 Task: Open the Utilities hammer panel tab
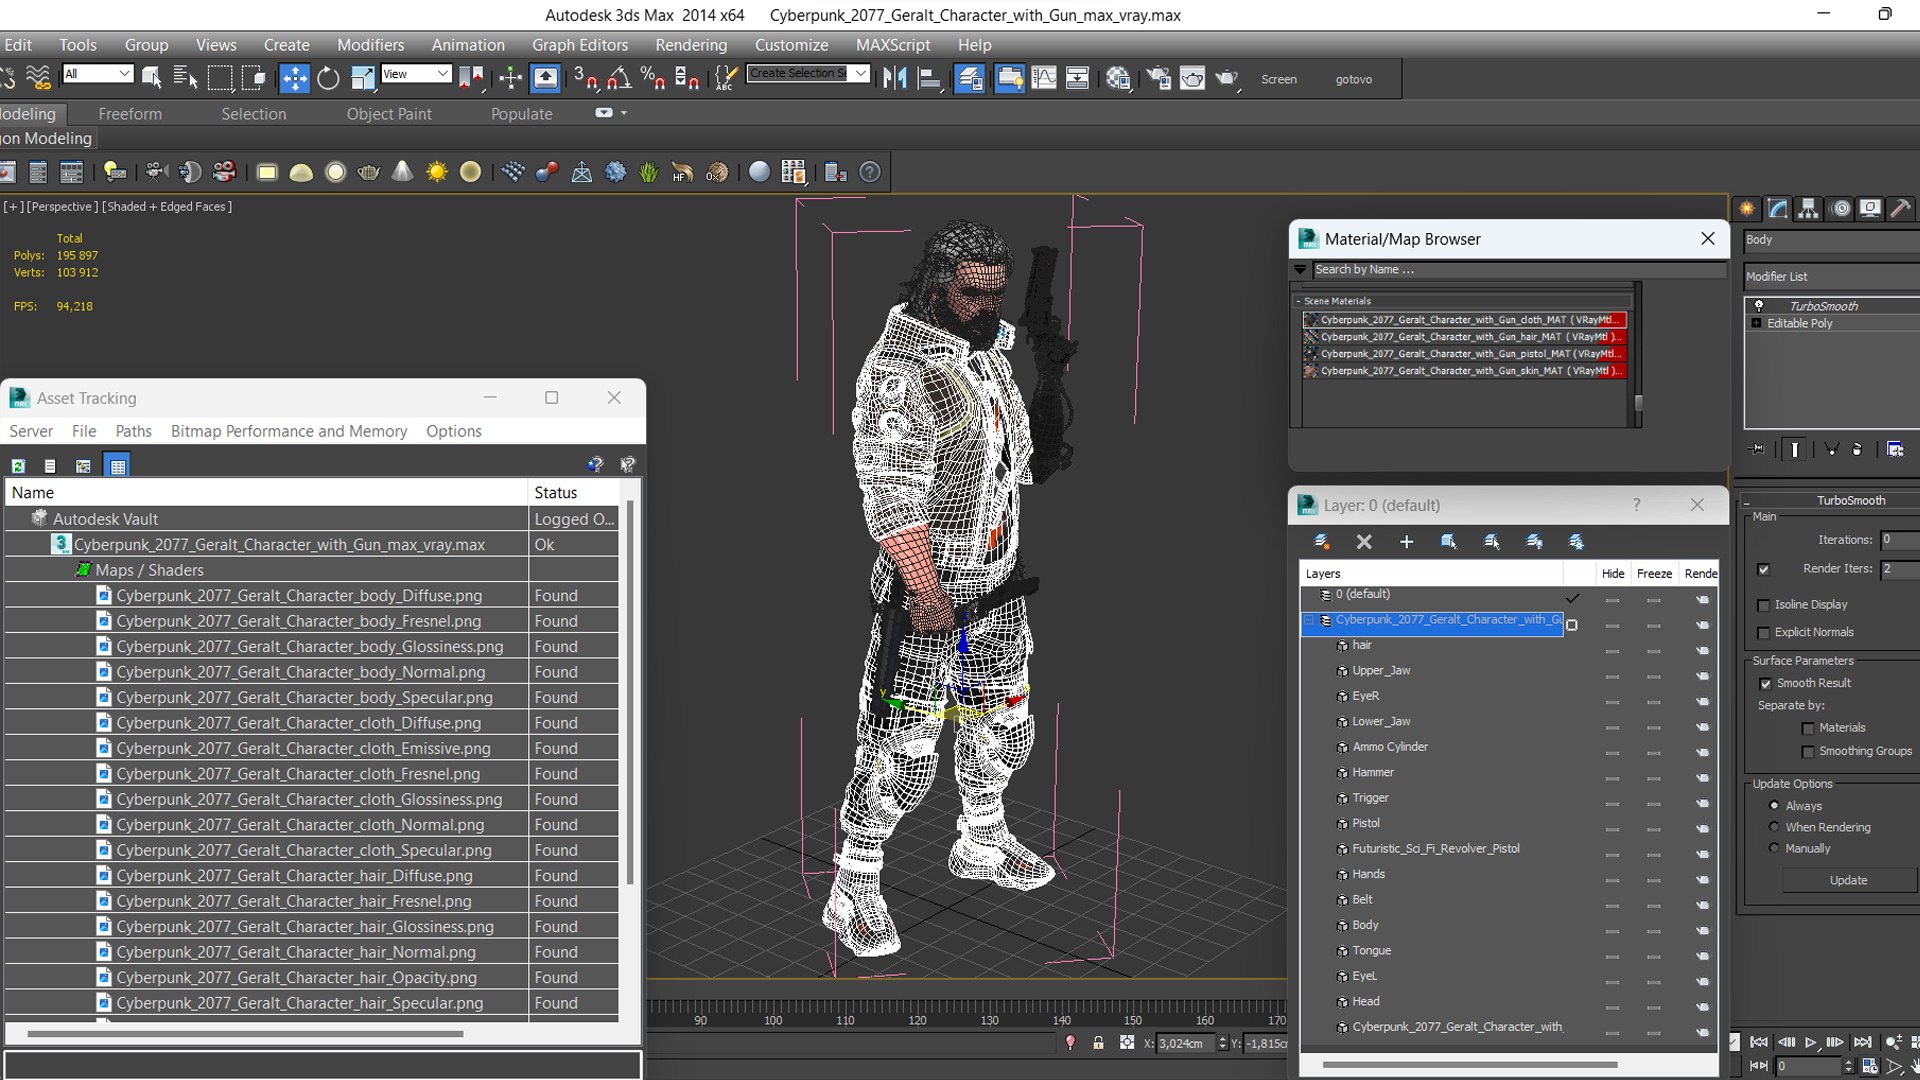click(x=1900, y=208)
